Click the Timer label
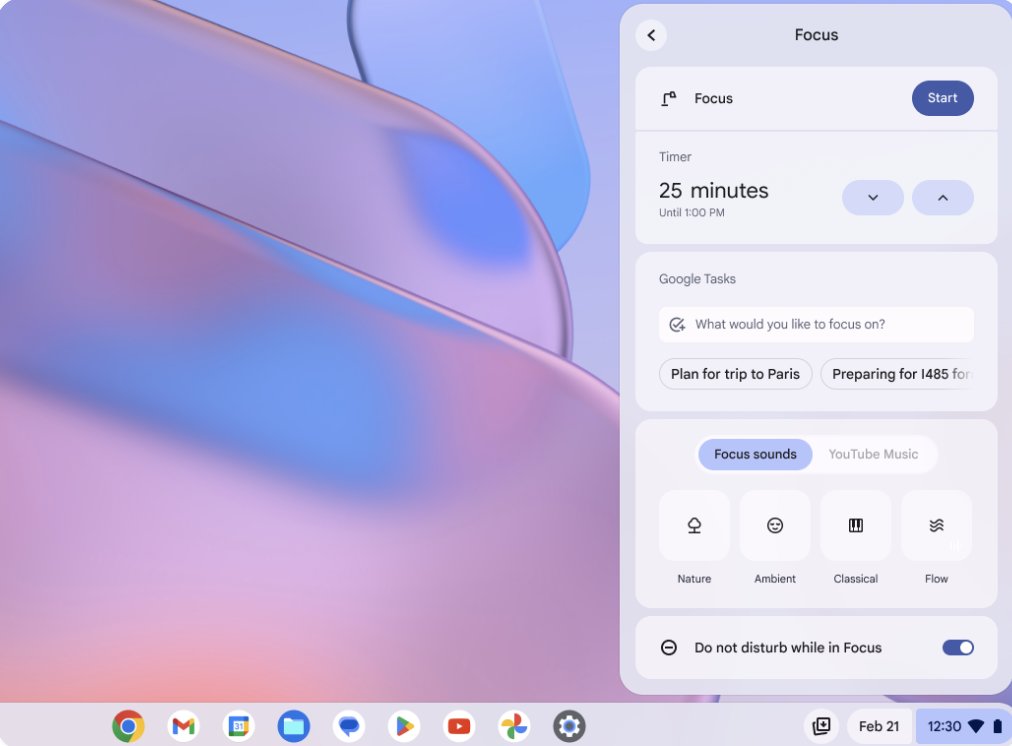 [x=675, y=157]
